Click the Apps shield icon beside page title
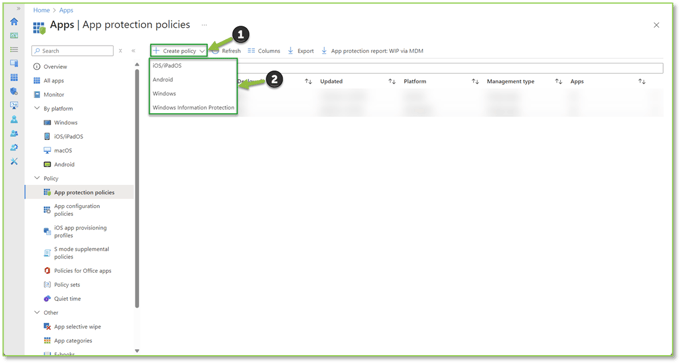Image resolution: width=681 pixels, height=364 pixels. pyautogui.click(x=39, y=28)
